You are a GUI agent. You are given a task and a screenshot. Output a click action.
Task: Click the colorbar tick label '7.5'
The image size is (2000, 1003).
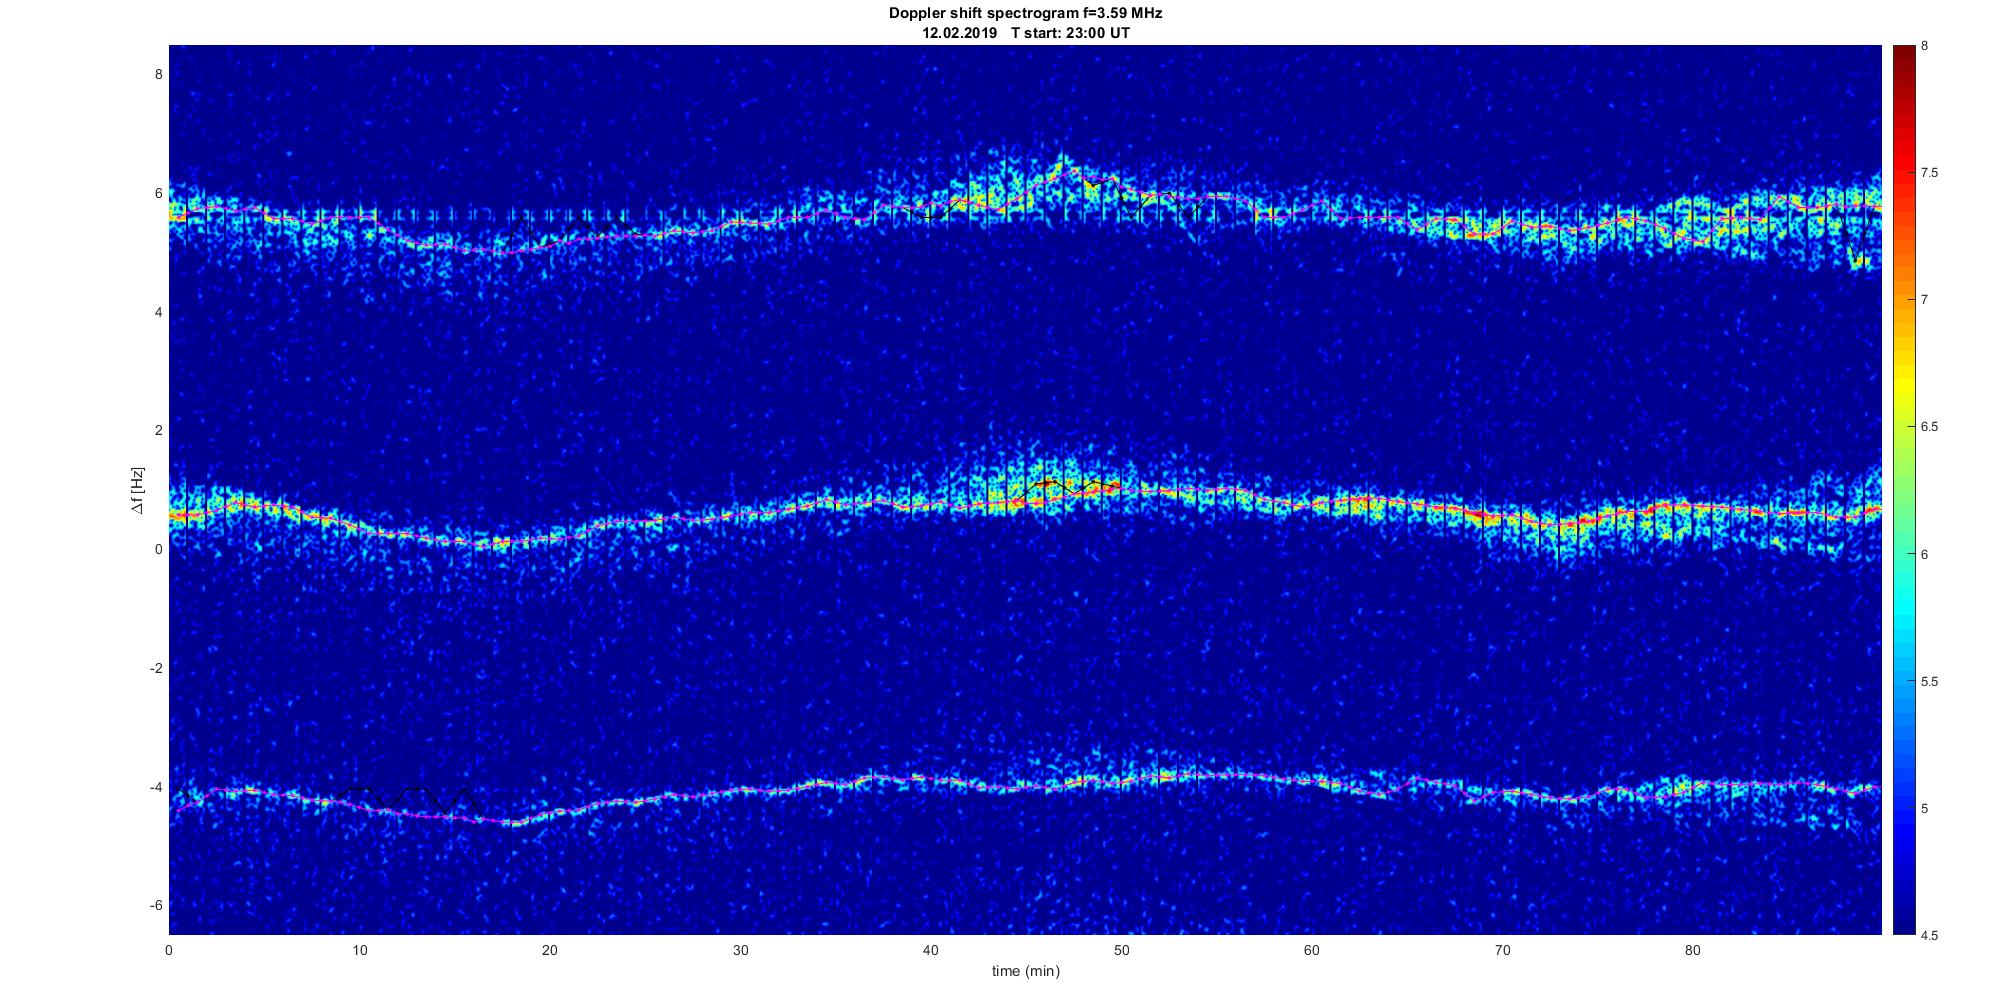pos(1930,173)
